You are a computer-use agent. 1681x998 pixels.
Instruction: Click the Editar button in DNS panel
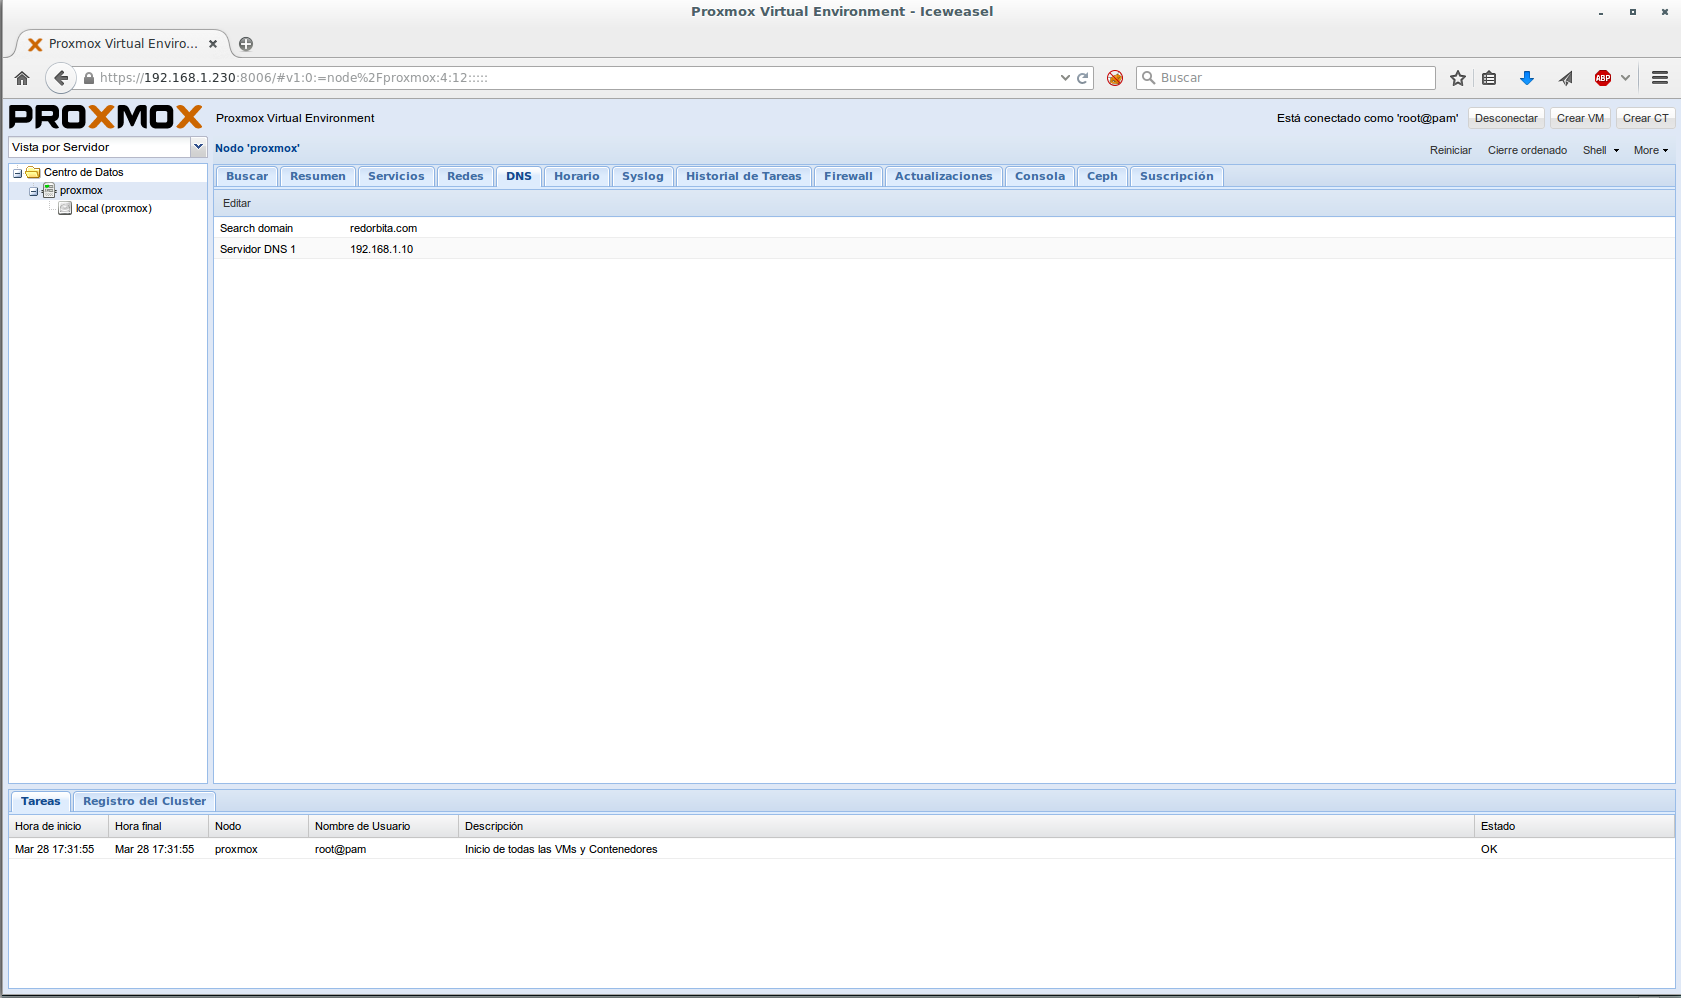coord(237,203)
